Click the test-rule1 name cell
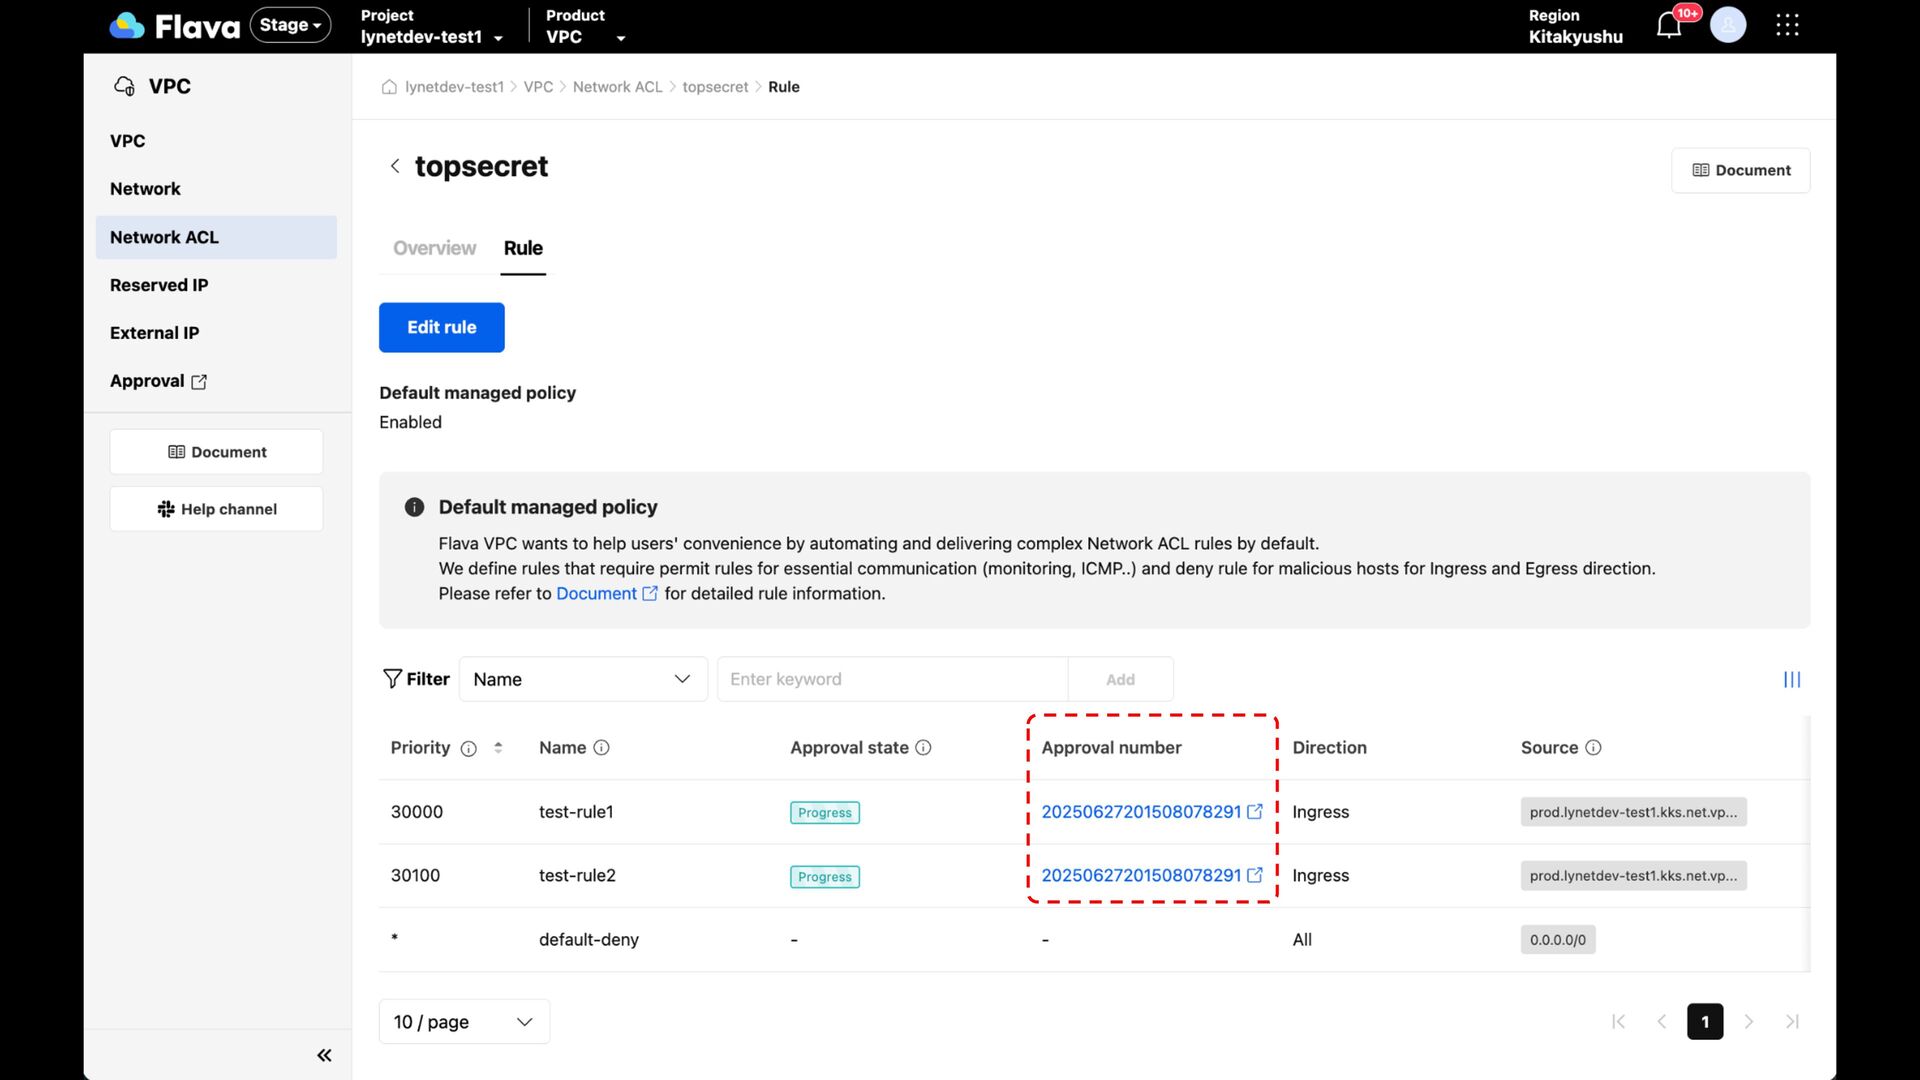Screen dimensions: 1920x1080 coord(576,811)
